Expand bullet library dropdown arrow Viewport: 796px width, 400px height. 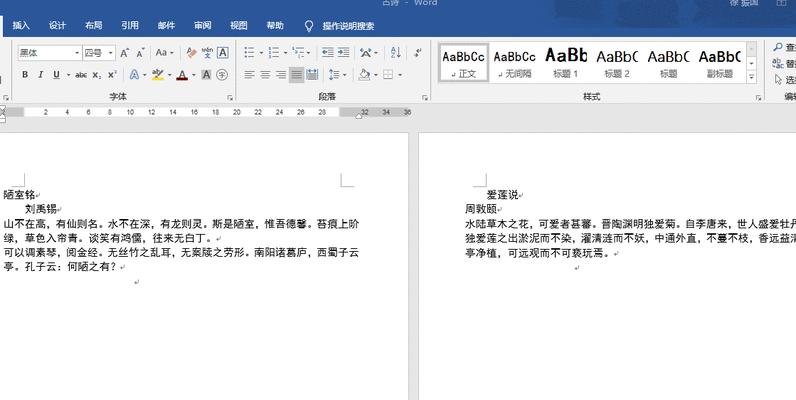pos(261,53)
